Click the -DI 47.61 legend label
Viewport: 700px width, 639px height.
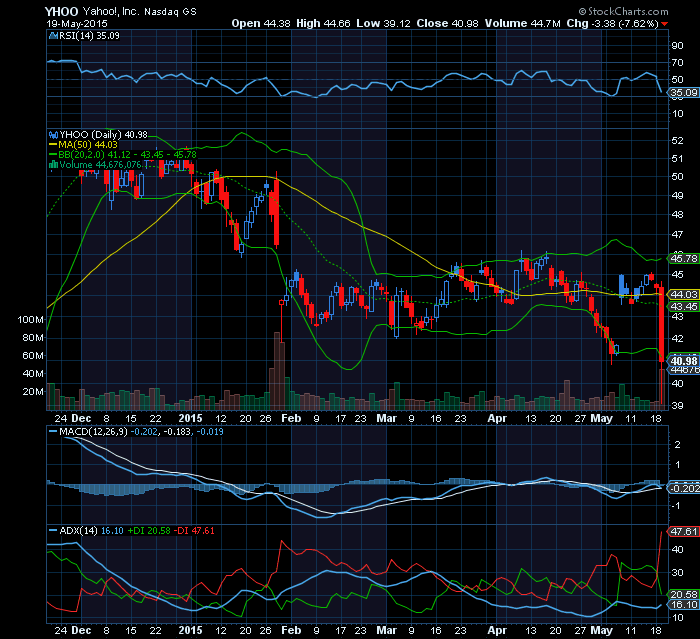194,531
